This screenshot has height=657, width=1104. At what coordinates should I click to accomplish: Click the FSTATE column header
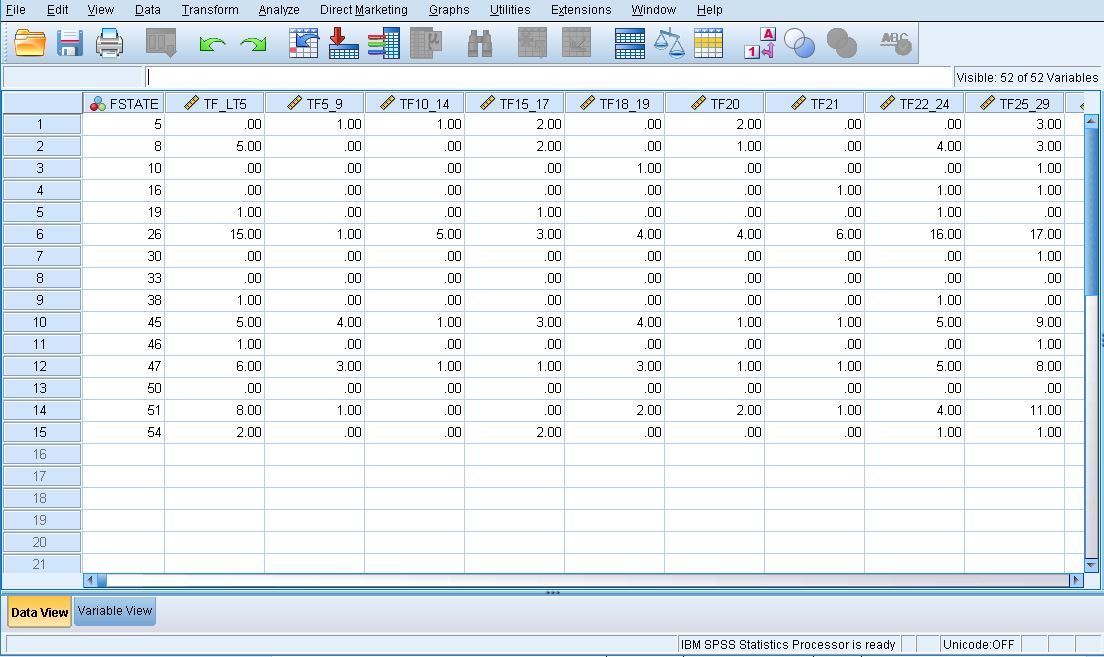click(x=124, y=103)
